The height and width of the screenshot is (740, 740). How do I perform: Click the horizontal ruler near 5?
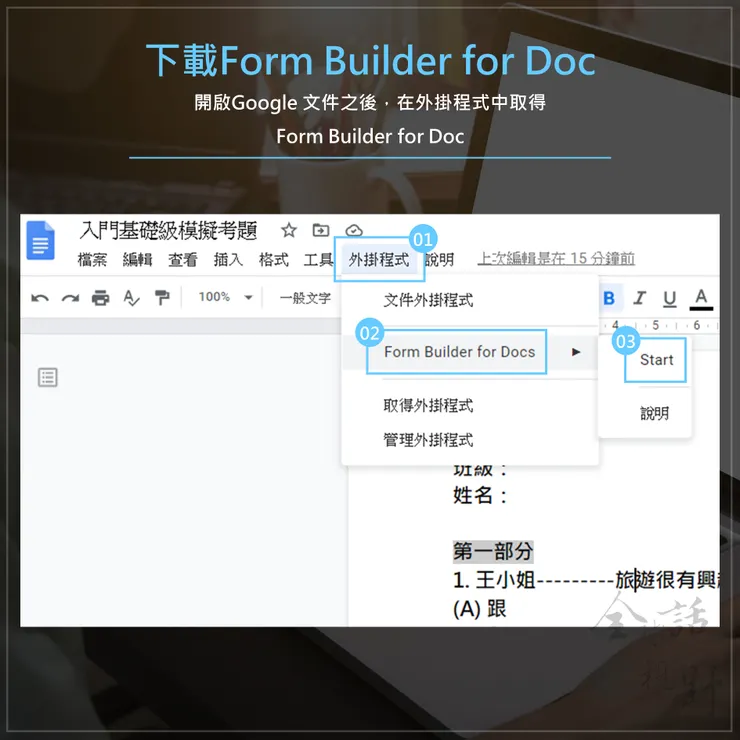(655, 325)
